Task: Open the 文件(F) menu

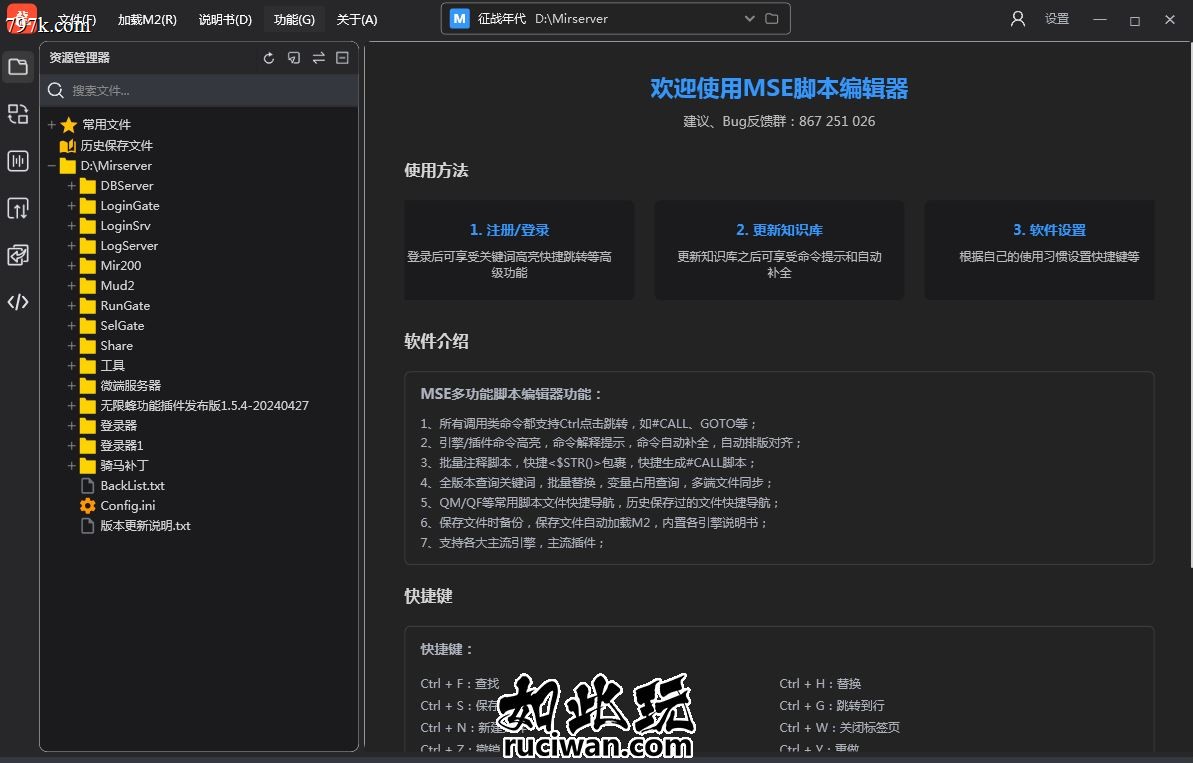Action: 78,19
